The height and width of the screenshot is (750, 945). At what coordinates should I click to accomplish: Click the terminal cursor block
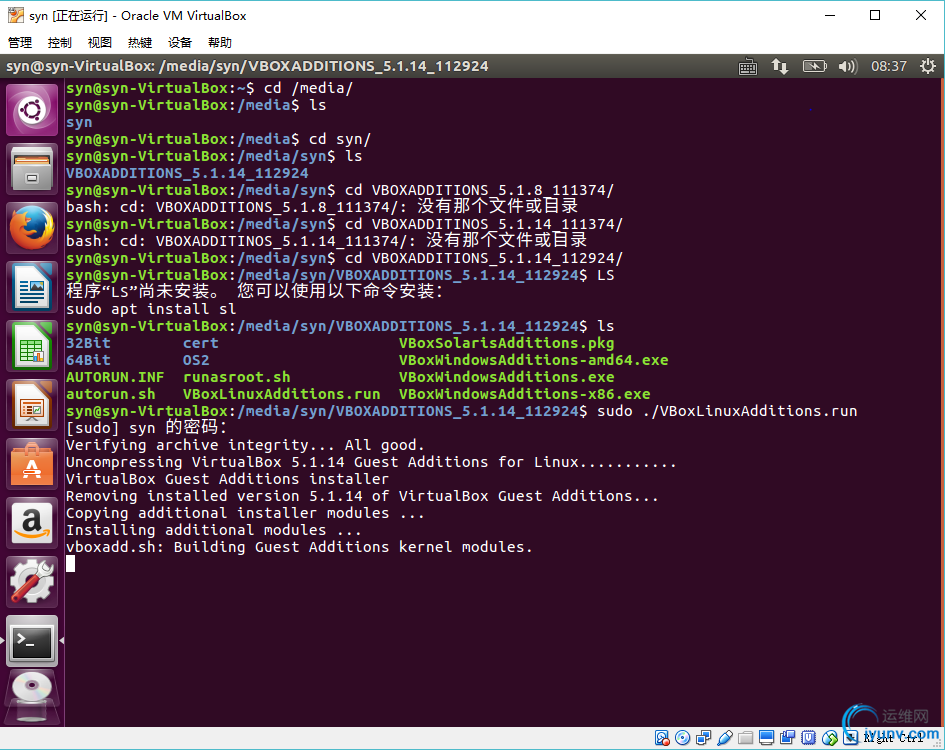point(71,564)
